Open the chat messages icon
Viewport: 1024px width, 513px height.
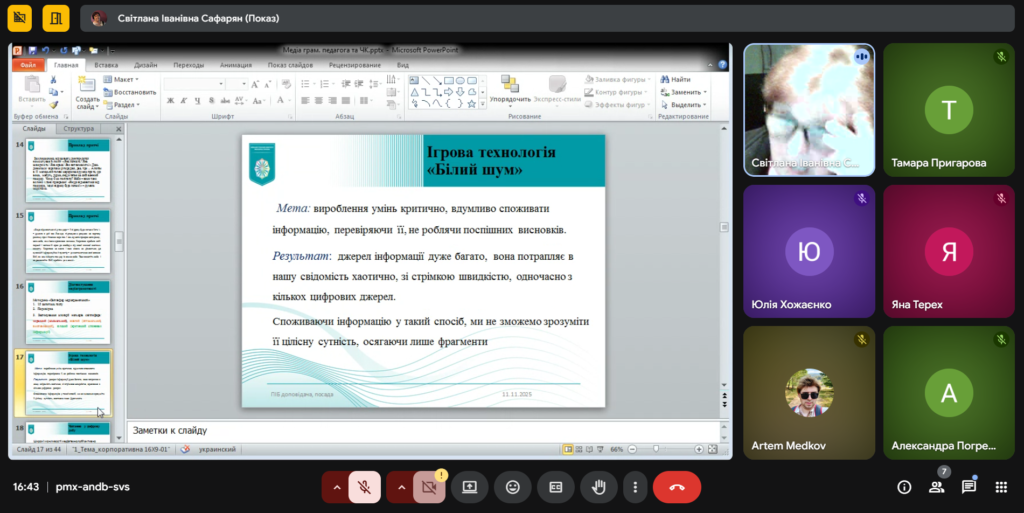click(969, 487)
